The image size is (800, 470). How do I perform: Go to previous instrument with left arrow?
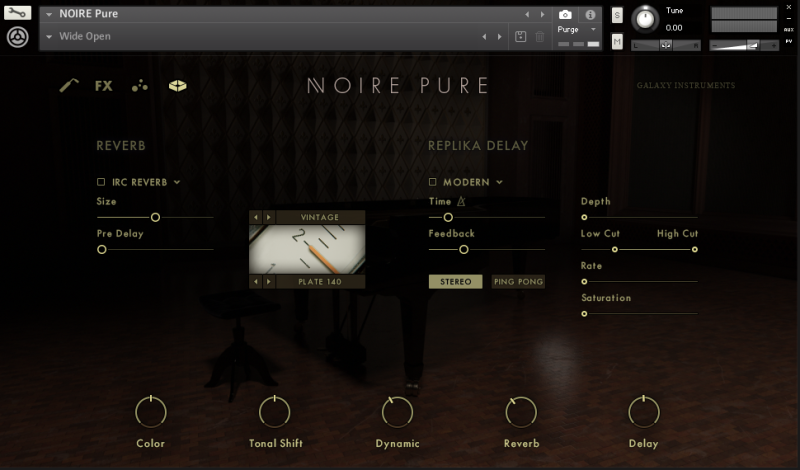pos(527,14)
